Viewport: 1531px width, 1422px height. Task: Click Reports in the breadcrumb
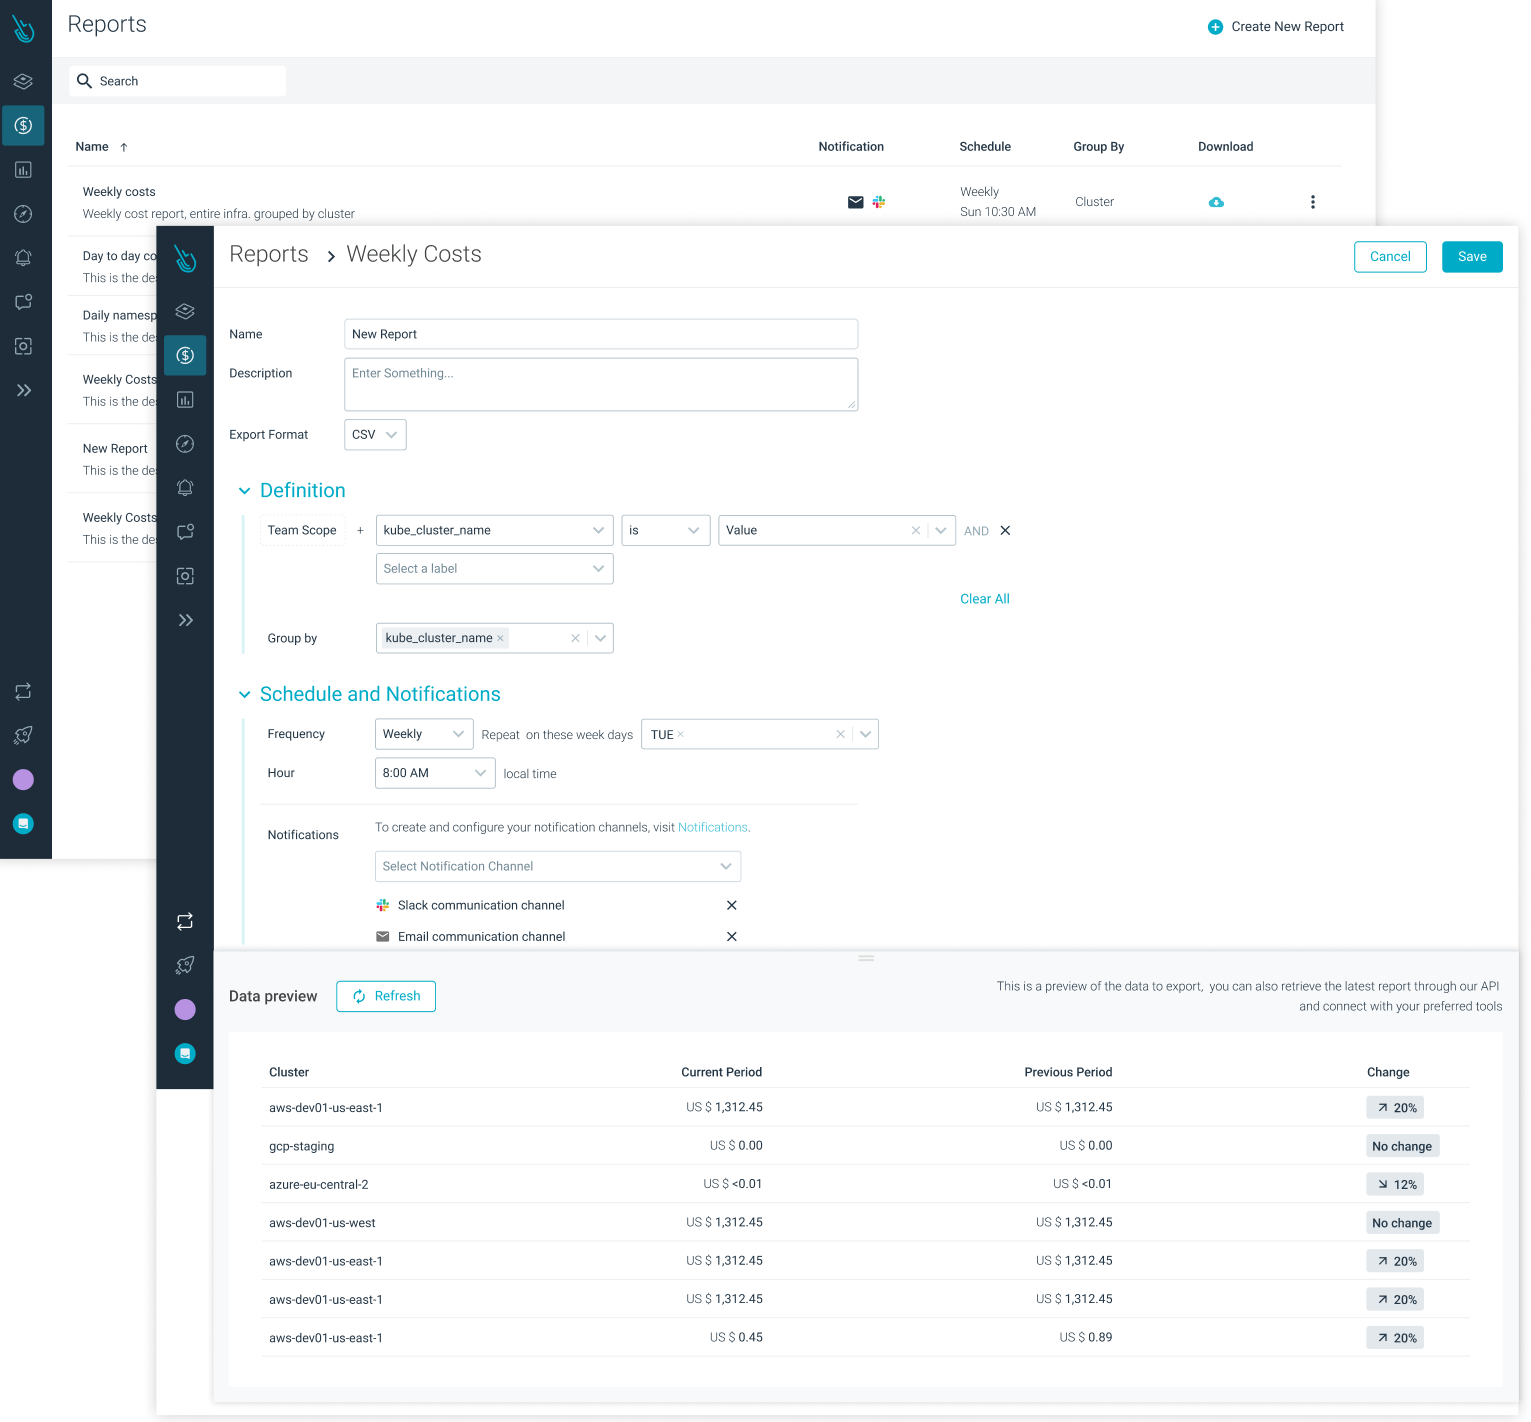[269, 255]
